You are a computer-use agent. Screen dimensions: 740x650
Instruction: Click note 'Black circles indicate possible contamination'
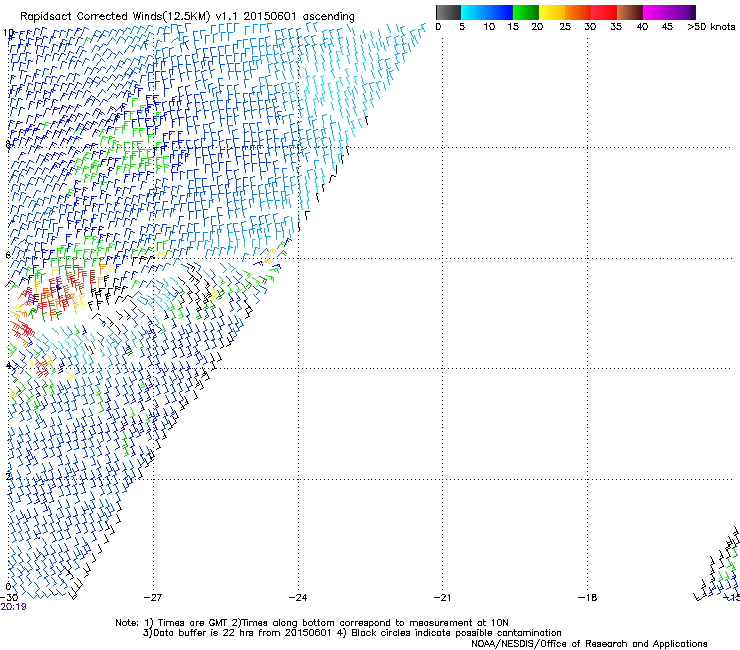coord(456,633)
